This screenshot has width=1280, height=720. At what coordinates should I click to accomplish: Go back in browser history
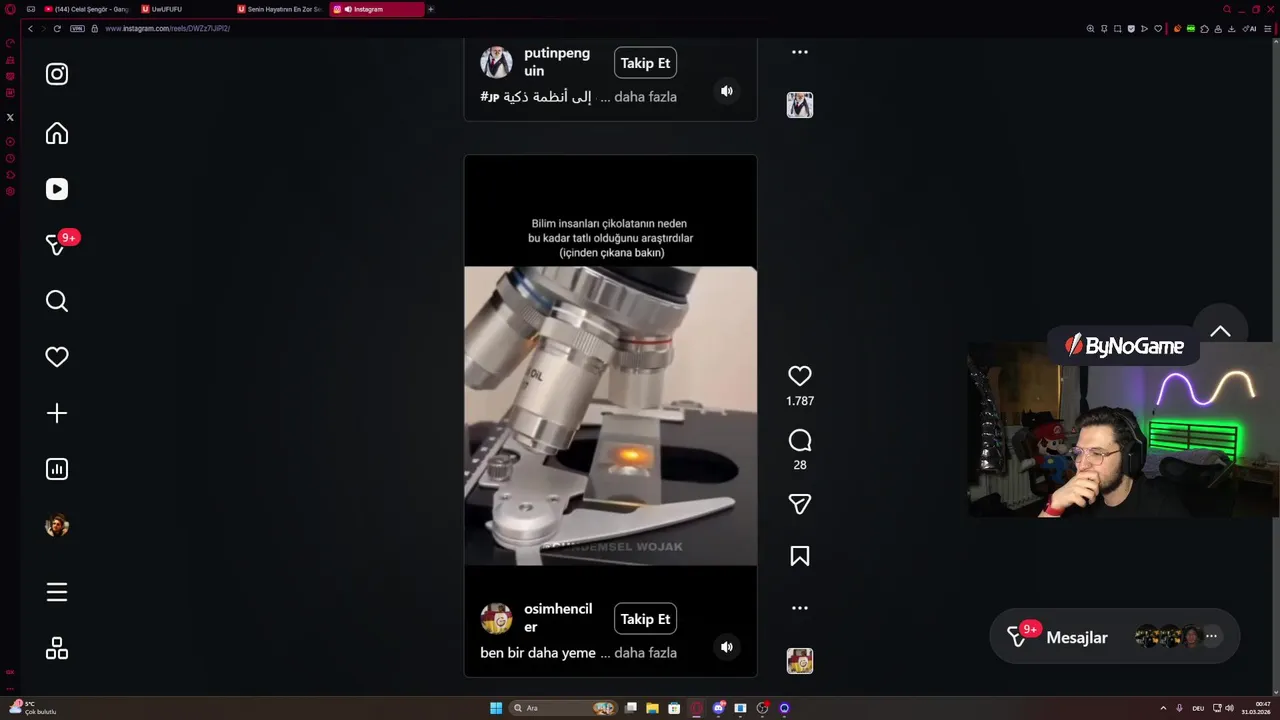tap(30, 28)
